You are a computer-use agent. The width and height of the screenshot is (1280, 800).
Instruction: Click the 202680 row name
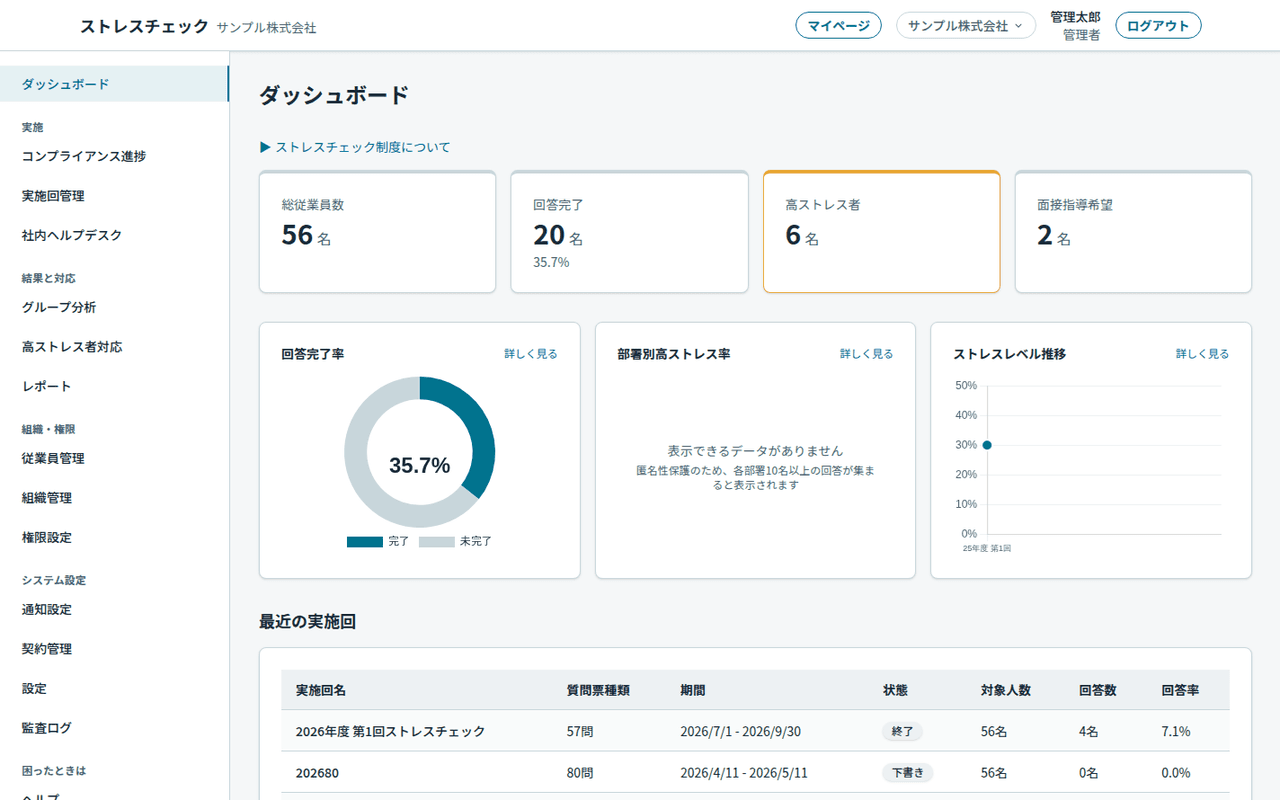coord(319,773)
